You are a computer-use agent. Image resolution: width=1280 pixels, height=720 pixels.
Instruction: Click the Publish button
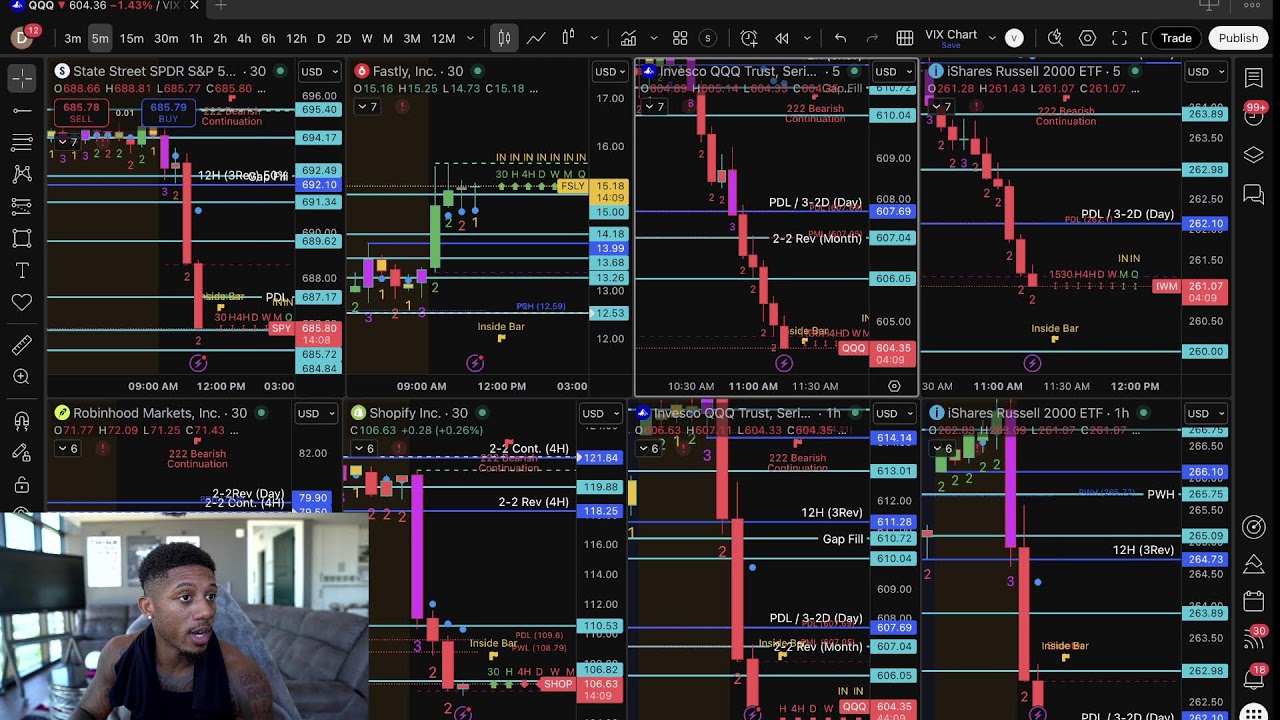(1238, 38)
